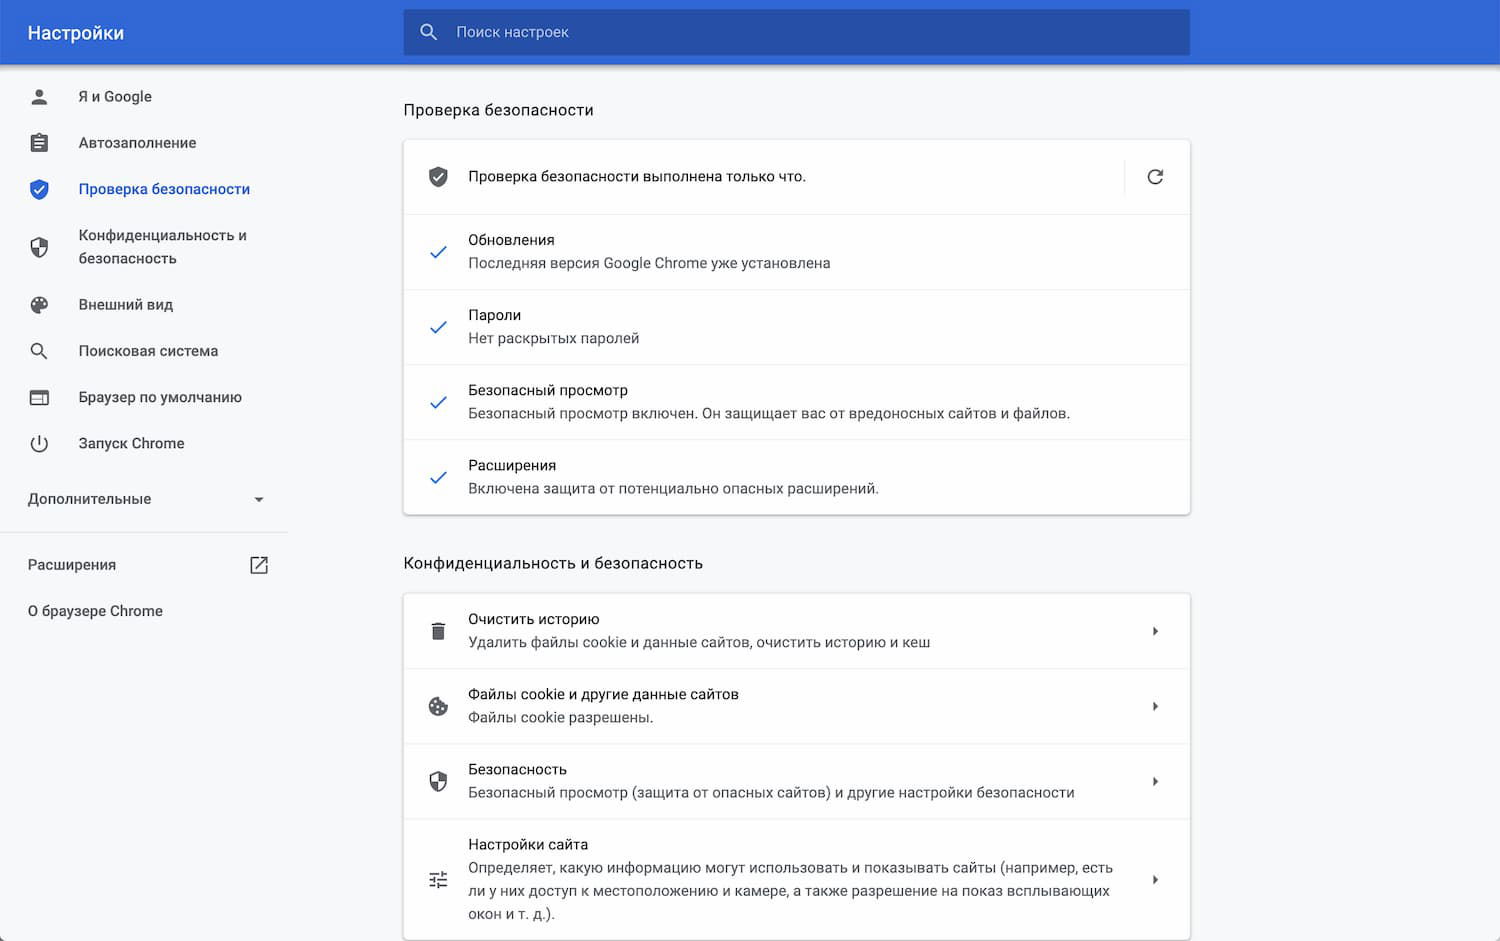Click the sliders icon for Настройки сайта
This screenshot has width=1500, height=941.
tap(437, 879)
